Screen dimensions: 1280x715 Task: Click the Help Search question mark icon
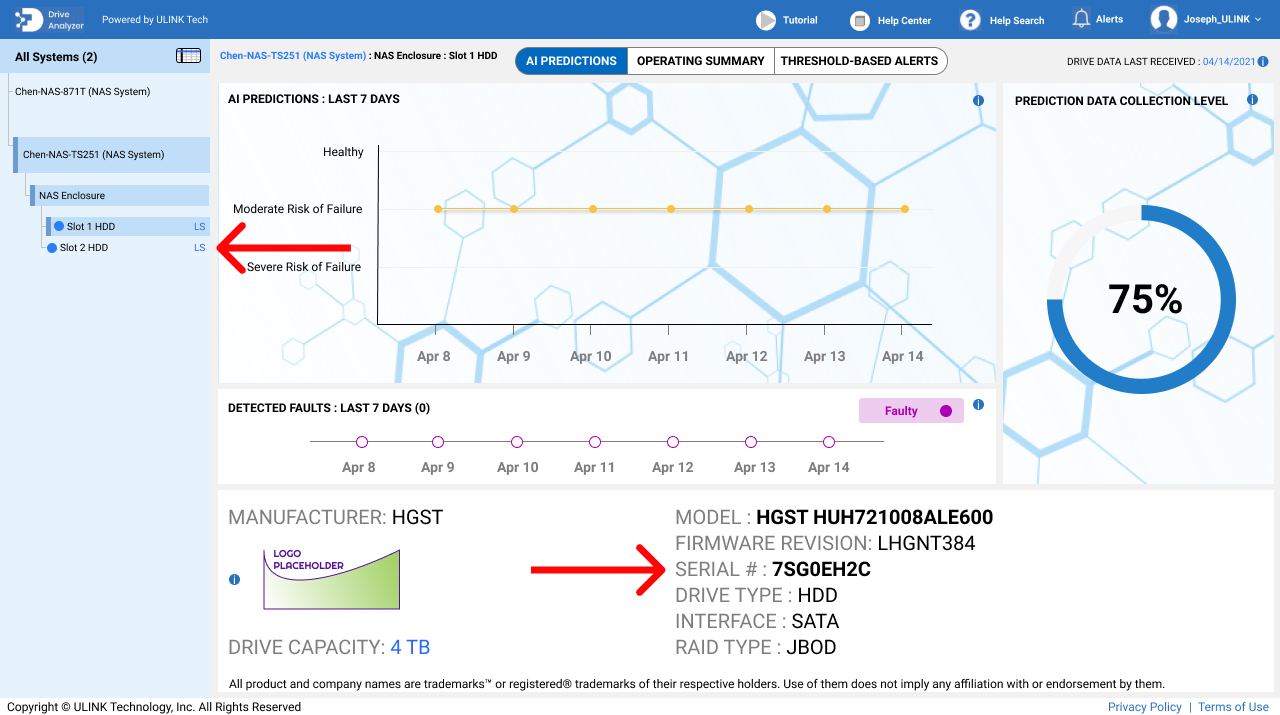(x=970, y=20)
